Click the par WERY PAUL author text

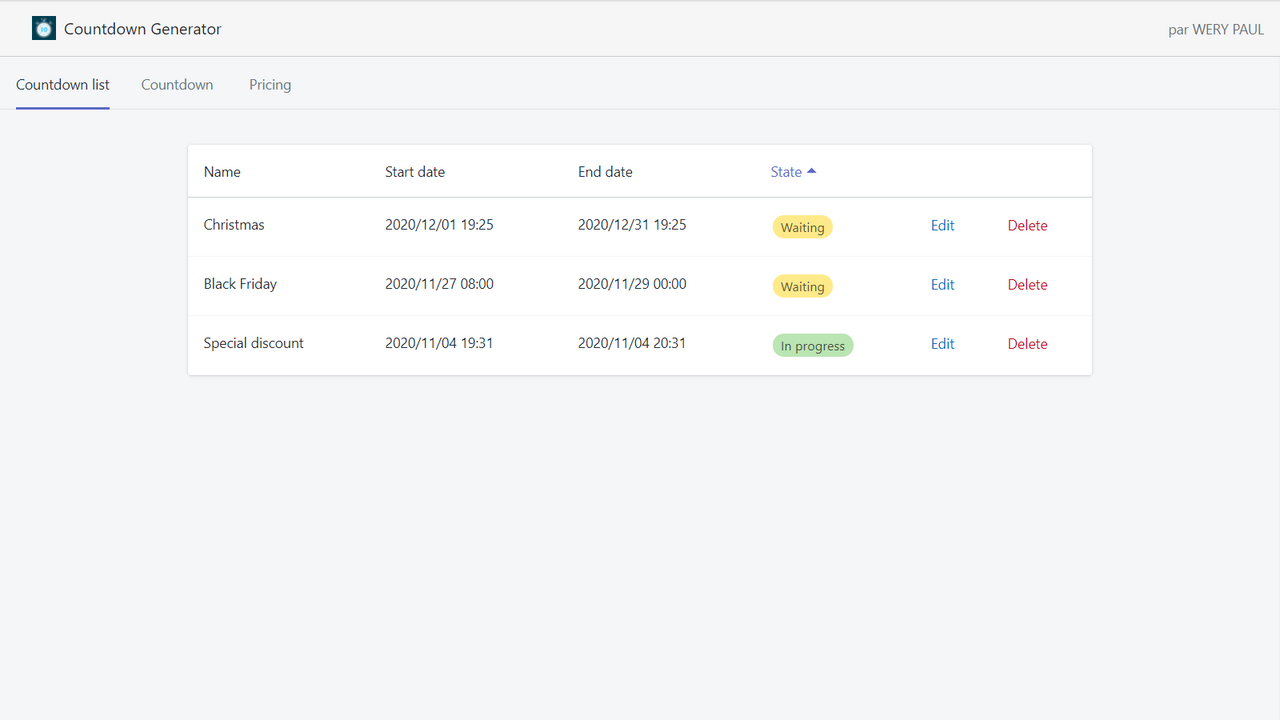pos(1216,30)
